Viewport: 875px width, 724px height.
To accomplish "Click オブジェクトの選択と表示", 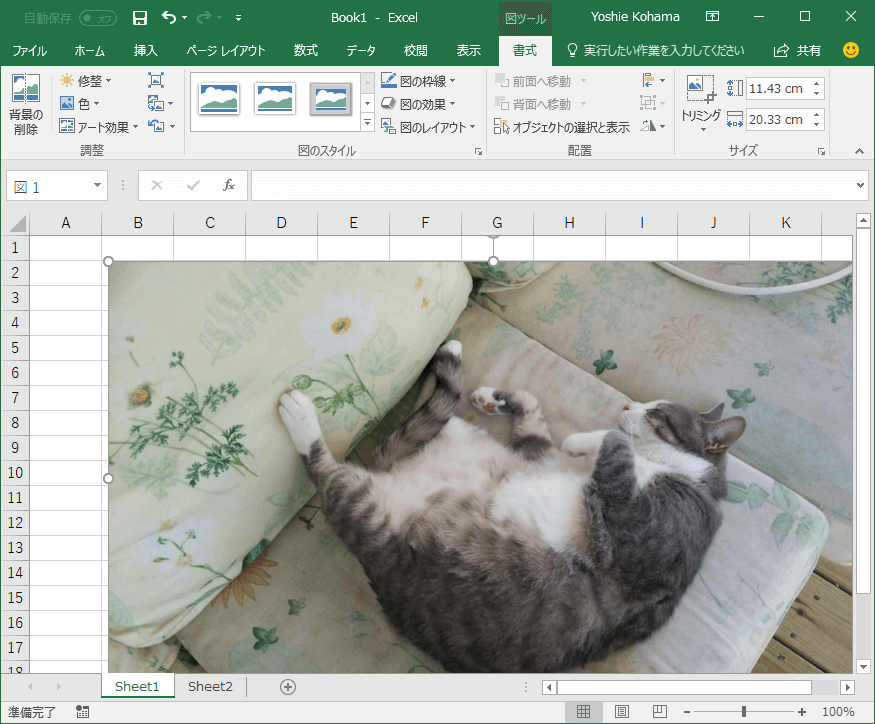I will coord(562,127).
